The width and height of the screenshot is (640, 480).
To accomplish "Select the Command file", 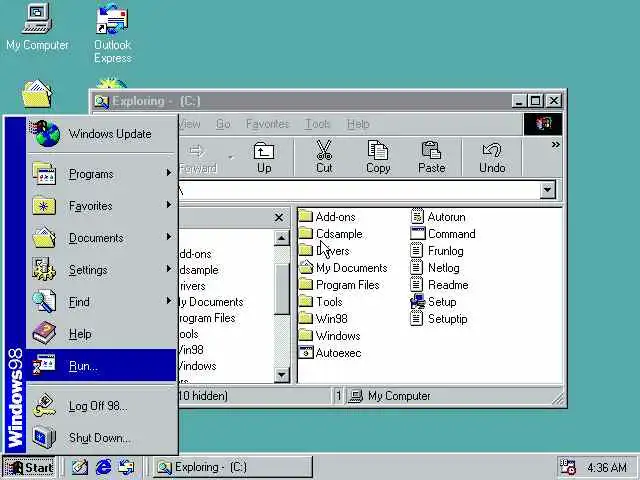I will coord(443,234).
